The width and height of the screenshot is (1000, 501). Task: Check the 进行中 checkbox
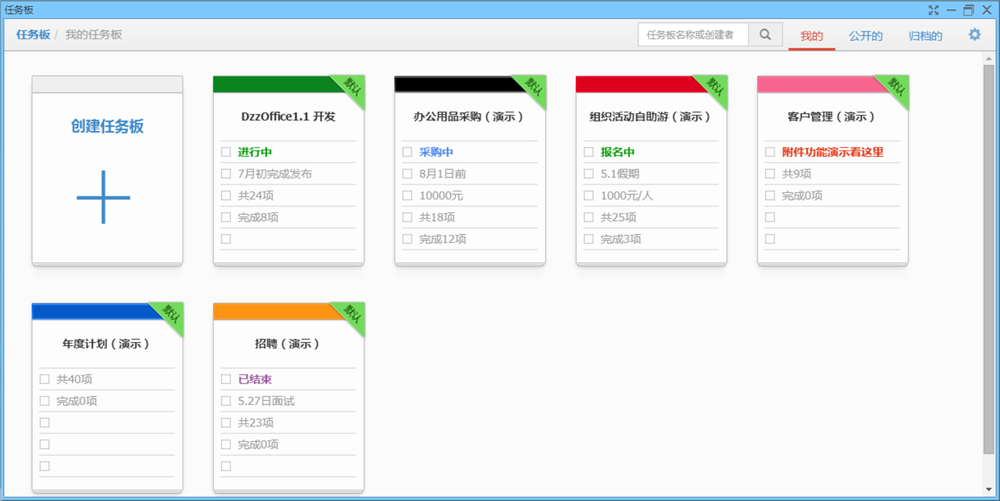pyautogui.click(x=226, y=152)
